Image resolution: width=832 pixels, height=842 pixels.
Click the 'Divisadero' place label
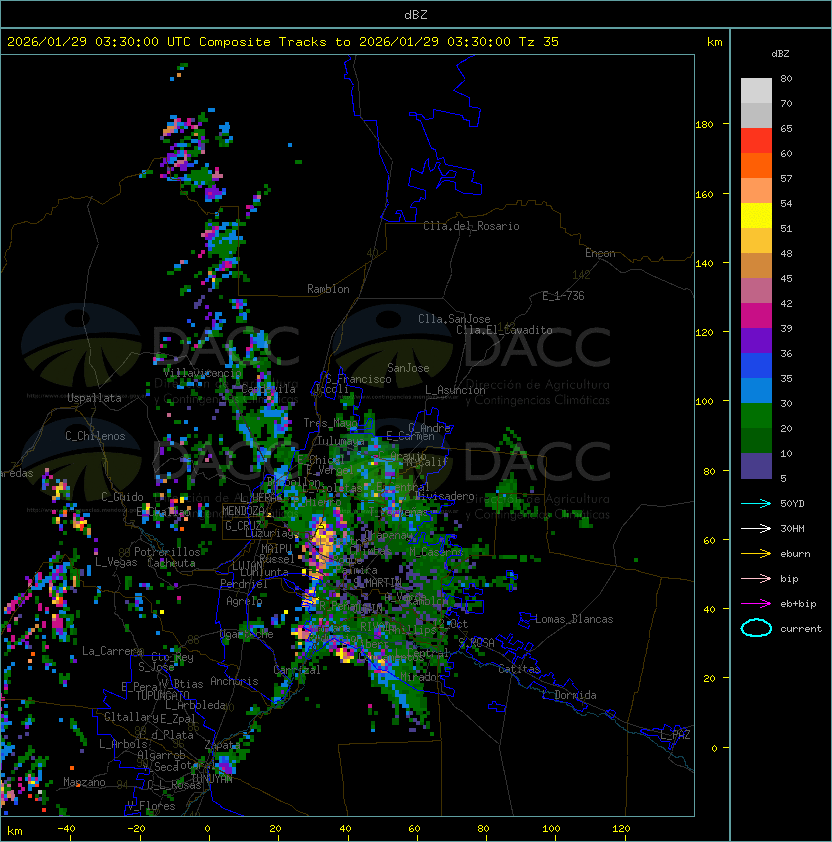pos(445,496)
